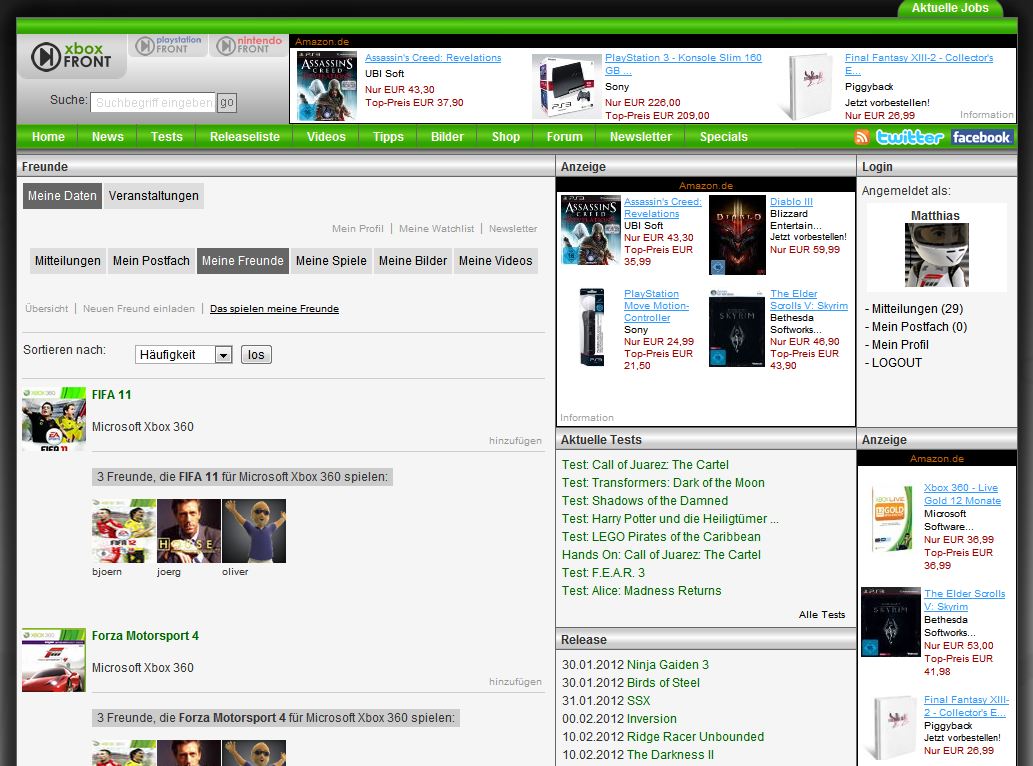Open the Aktuelle Jobs tab

coord(949,8)
